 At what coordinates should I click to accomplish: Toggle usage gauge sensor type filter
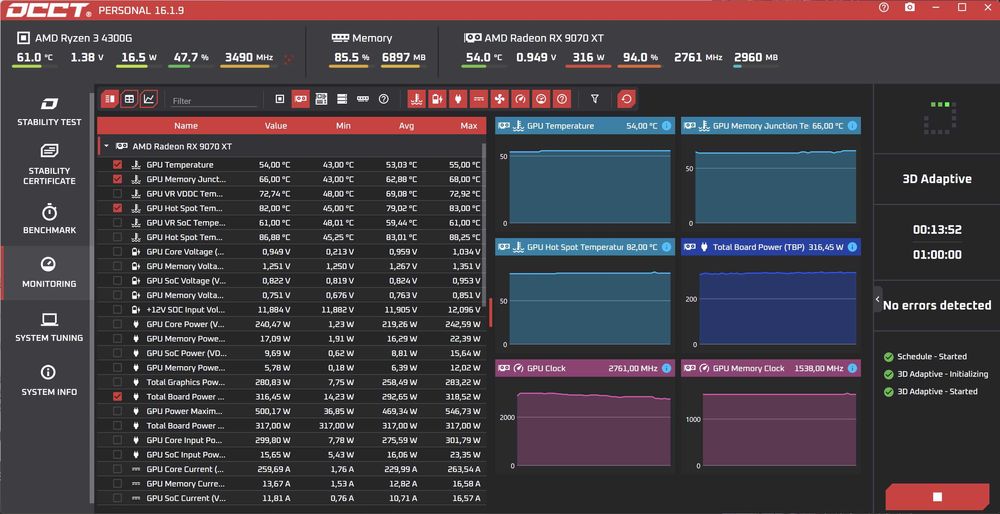(541, 99)
